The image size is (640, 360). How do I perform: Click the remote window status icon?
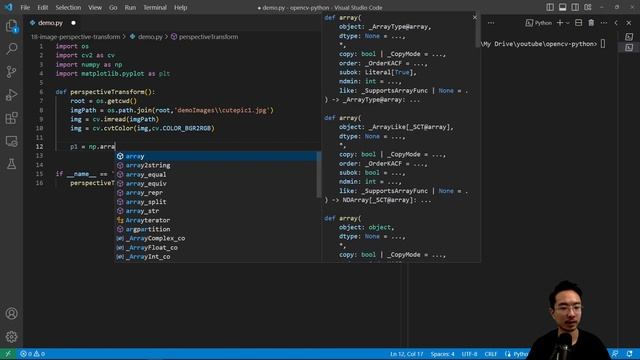[x=8, y=354]
